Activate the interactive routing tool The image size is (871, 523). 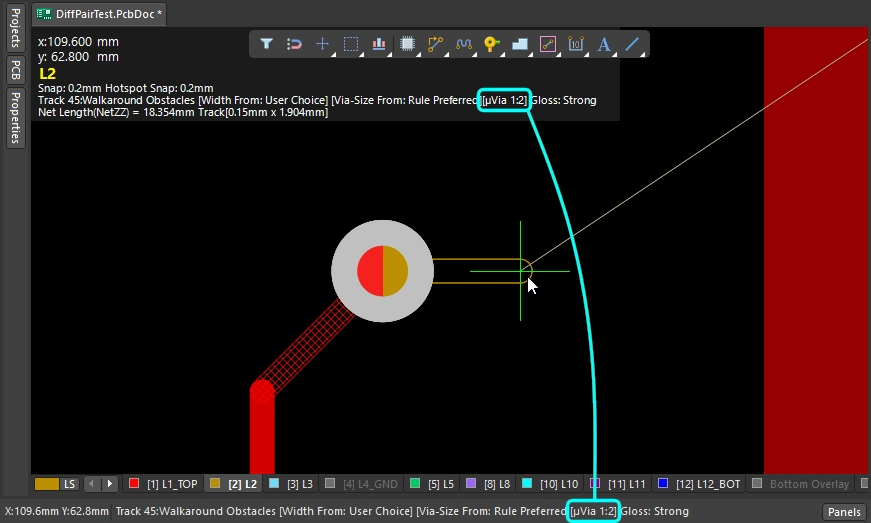[435, 44]
